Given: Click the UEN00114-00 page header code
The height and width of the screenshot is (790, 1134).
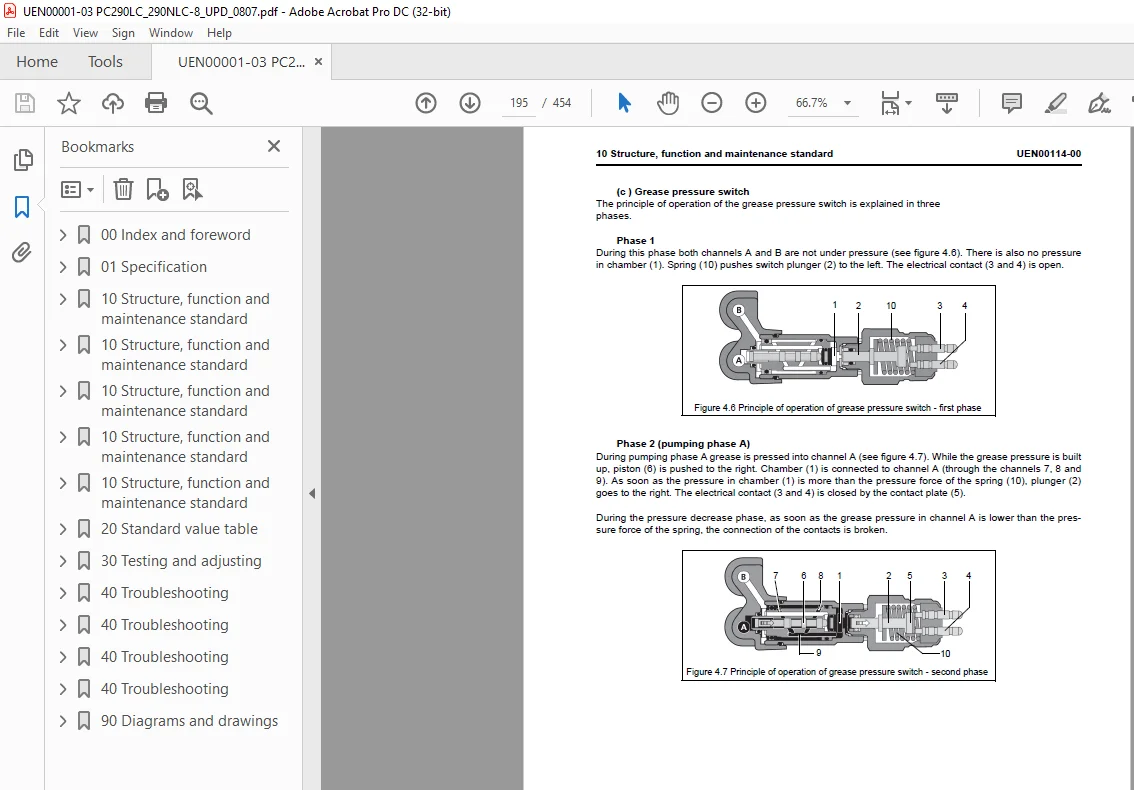Looking at the screenshot, I should [1049, 153].
